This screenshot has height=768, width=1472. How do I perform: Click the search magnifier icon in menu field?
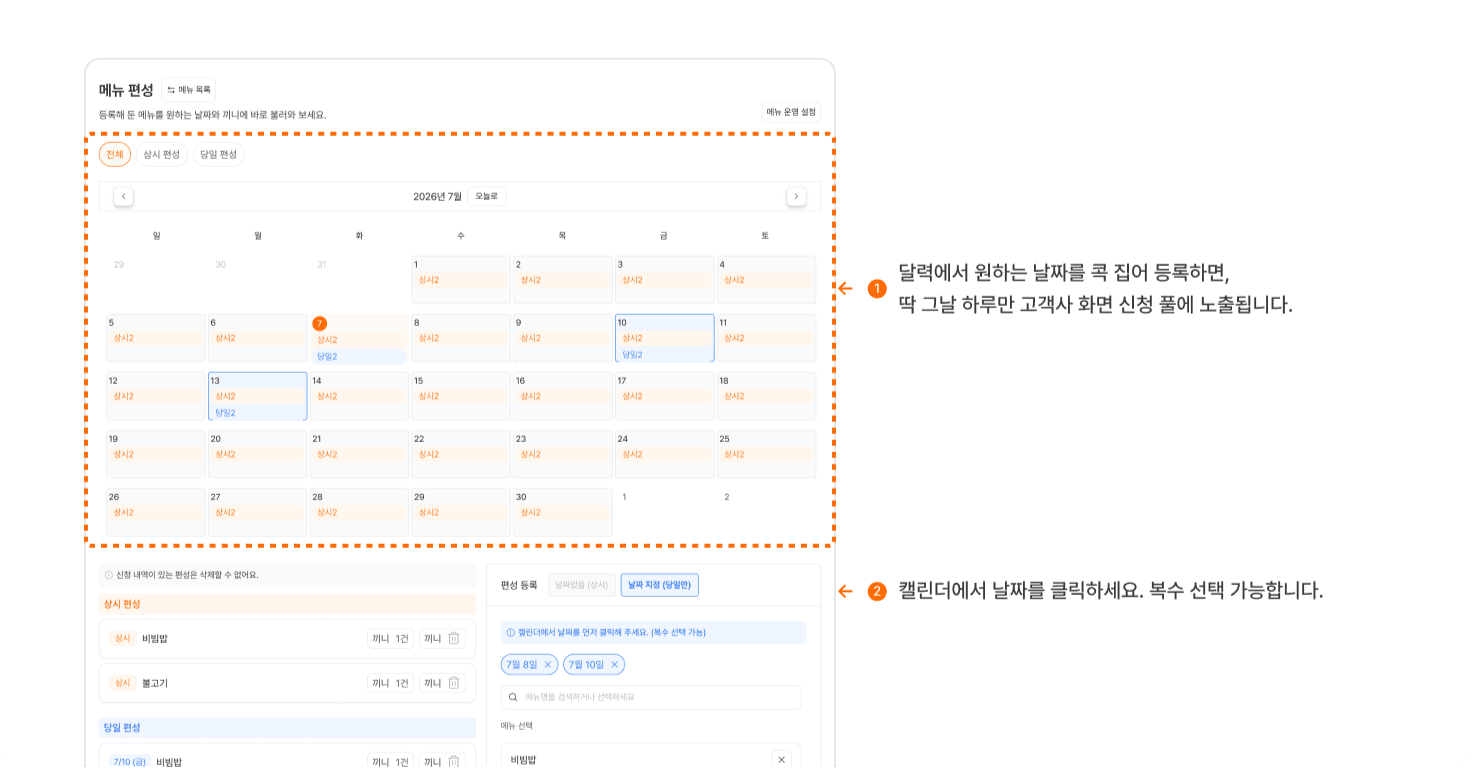[513, 697]
